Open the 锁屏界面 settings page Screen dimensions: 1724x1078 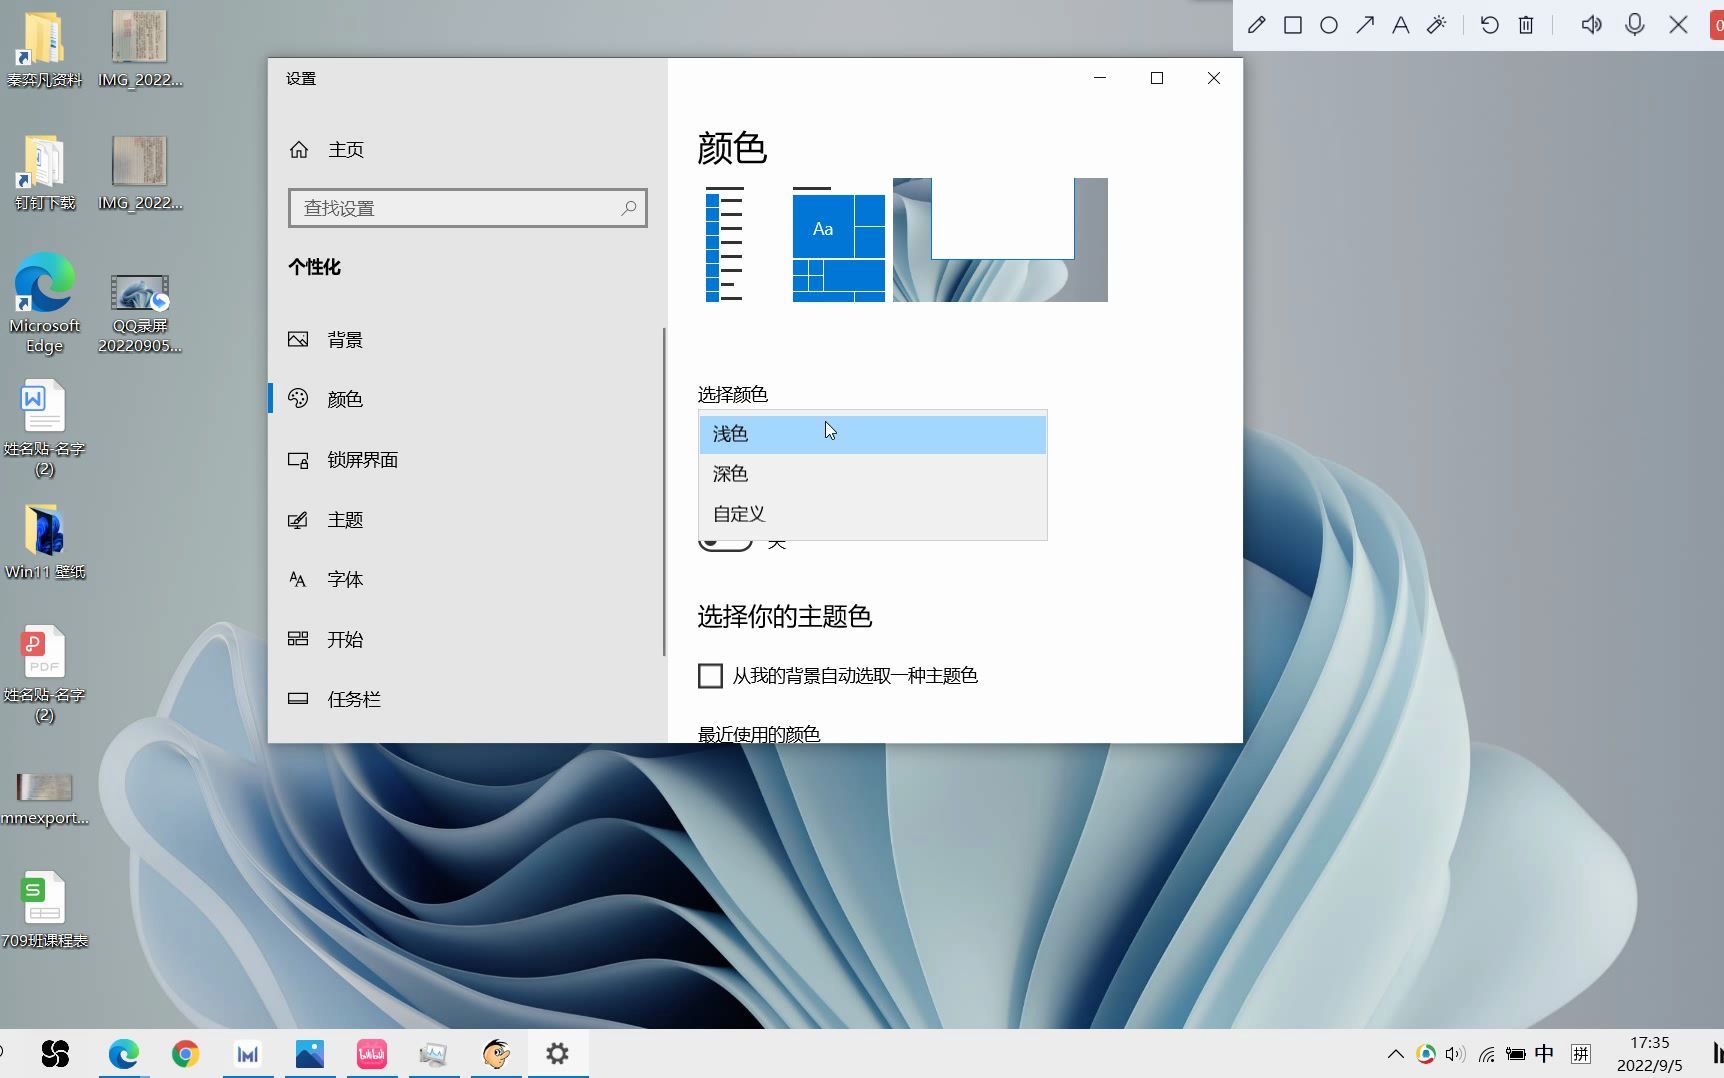coord(364,460)
